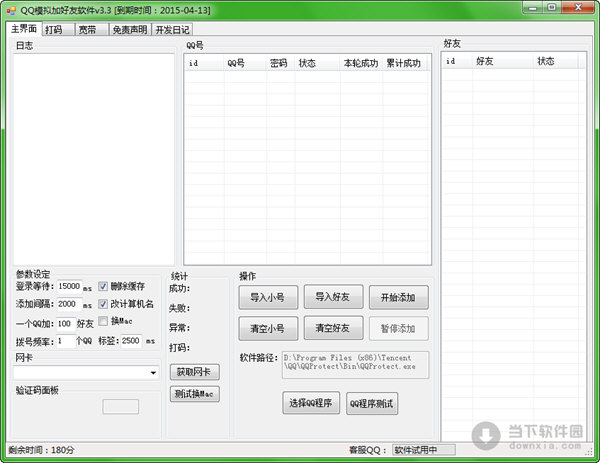Image resolution: width=600 pixels, height=463 pixels.
Task: Close the QQ模拟加好友软件 window
Action: click(578, 7)
